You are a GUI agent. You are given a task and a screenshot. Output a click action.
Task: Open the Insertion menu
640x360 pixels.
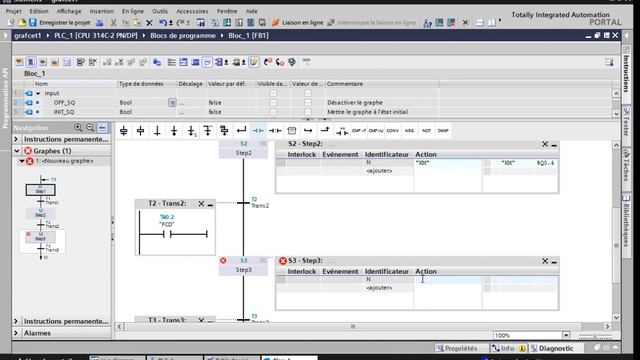[x=102, y=11]
